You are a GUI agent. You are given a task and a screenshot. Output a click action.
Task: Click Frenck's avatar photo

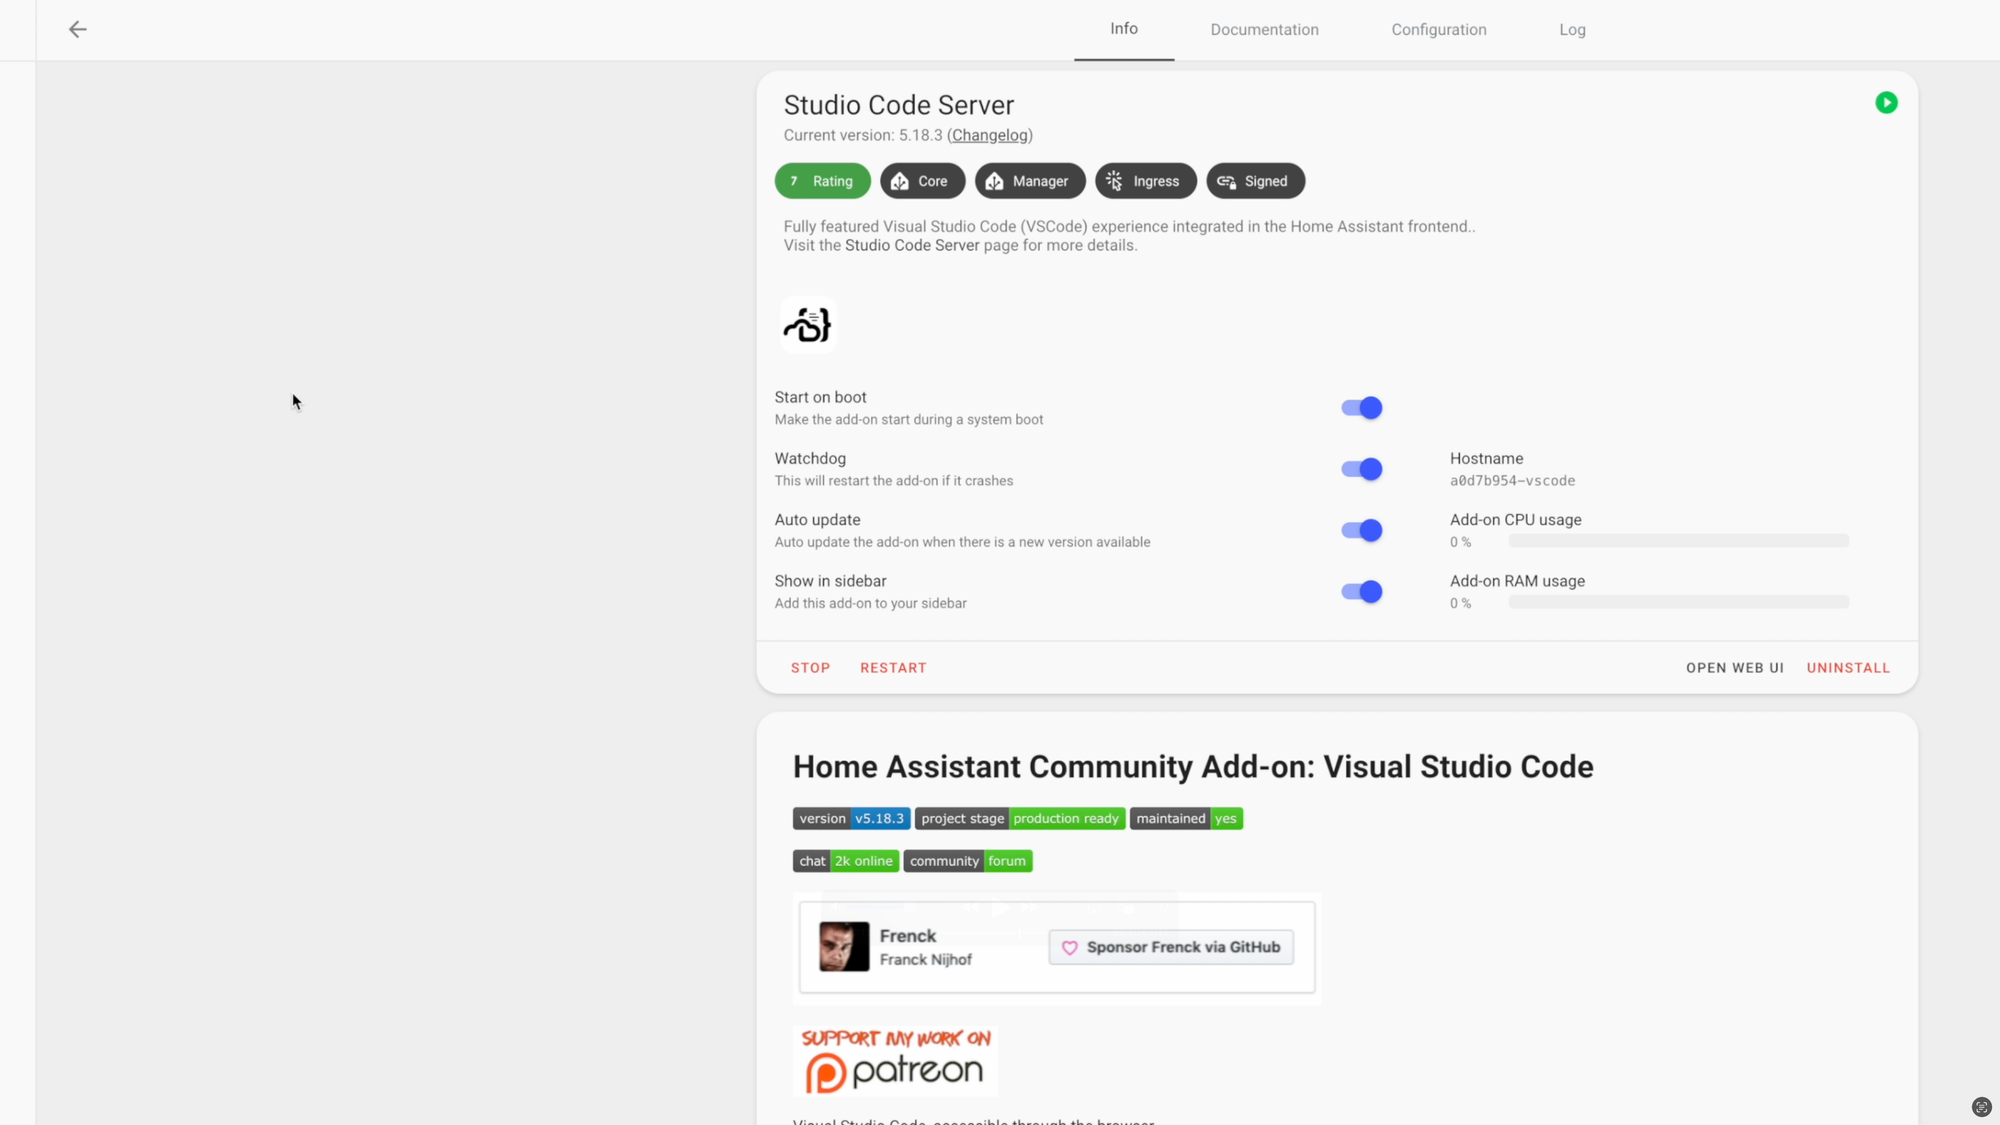coord(844,946)
